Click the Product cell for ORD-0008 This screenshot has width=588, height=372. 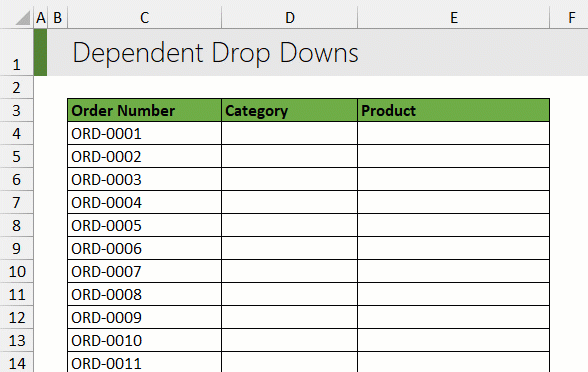tap(454, 294)
